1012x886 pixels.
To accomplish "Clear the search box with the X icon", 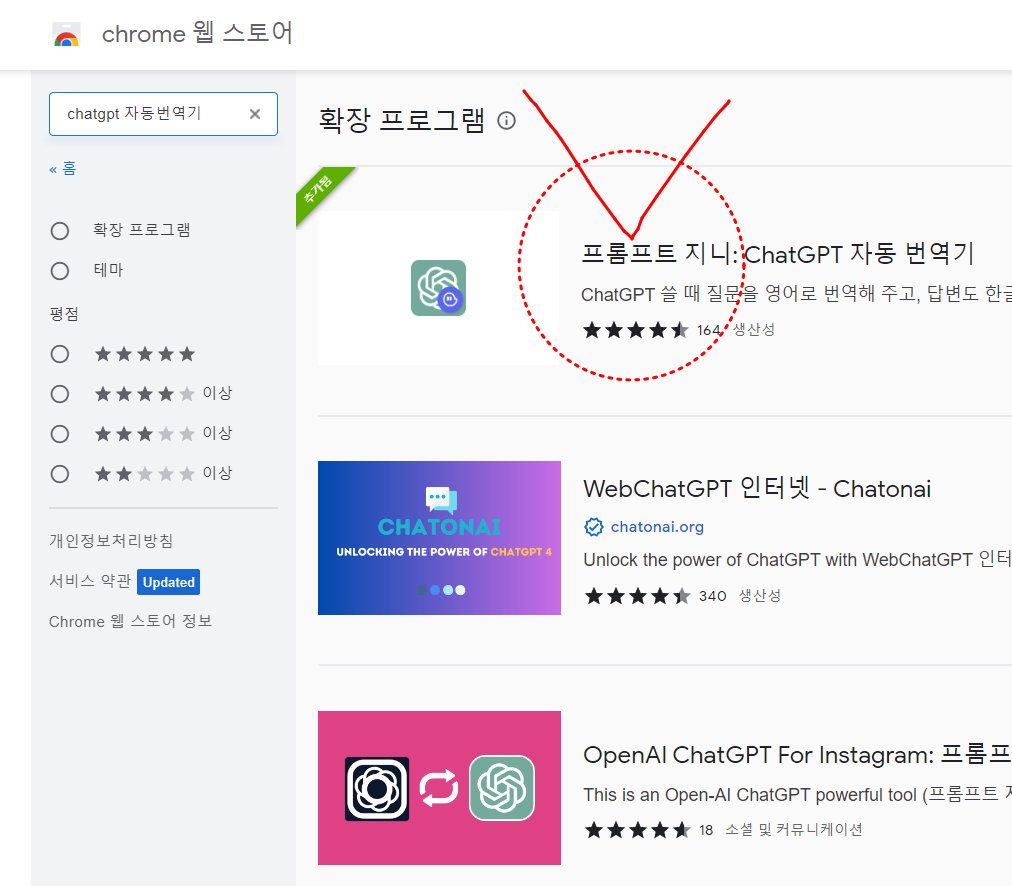I will [x=255, y=114].
